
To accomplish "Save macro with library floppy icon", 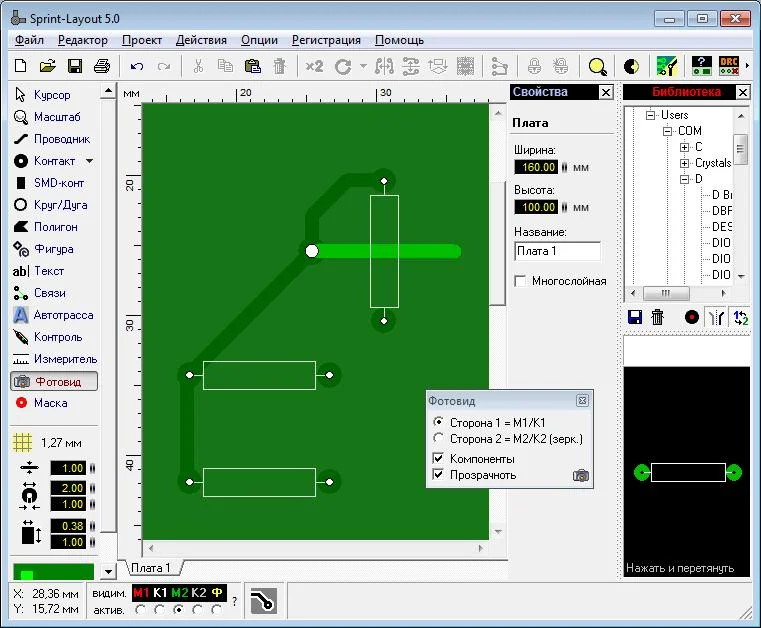I will coord(635,317).
